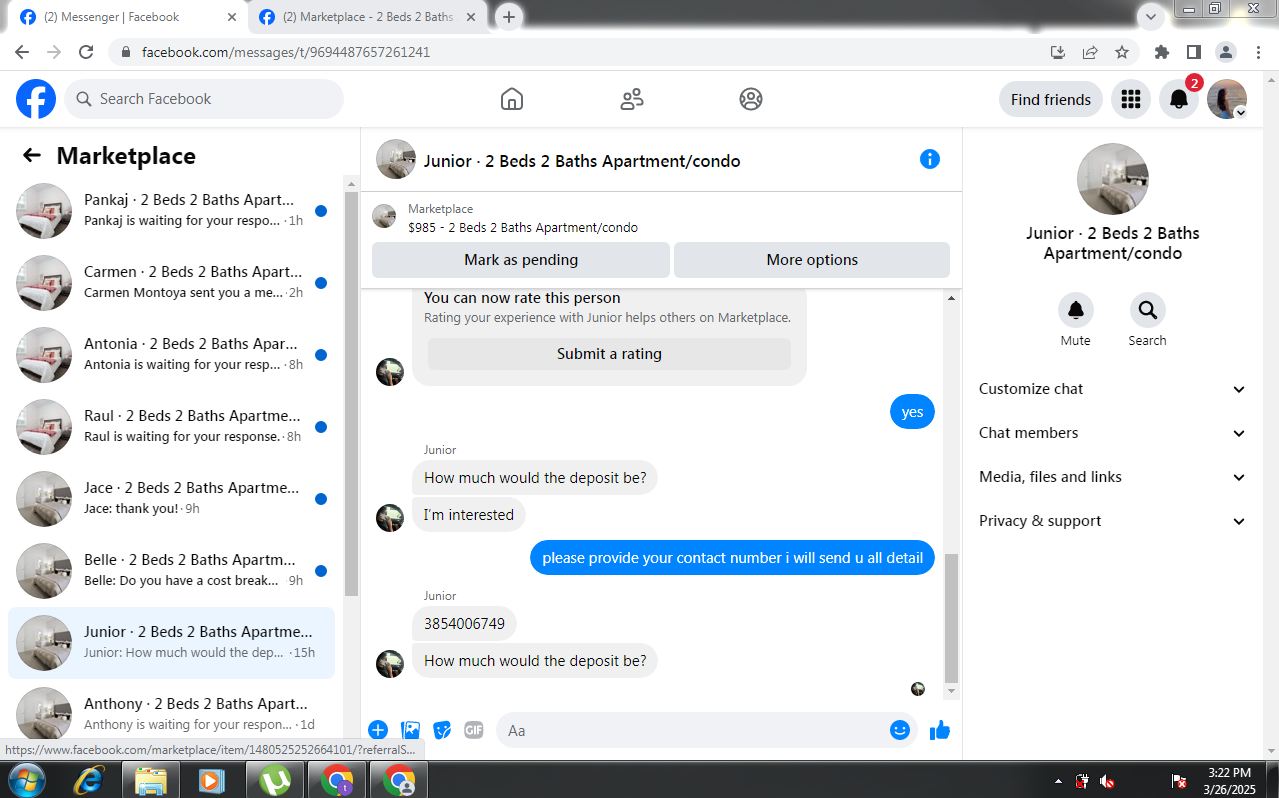Open more actions plus icon in composer
1279x798 pixels.
point(378,730)
